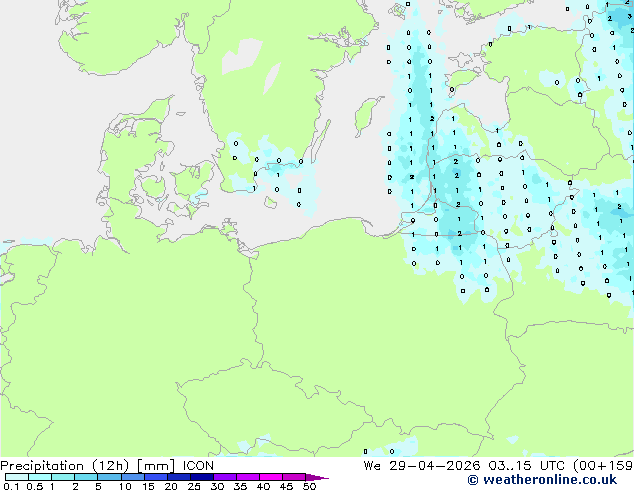Click the 2–5 mm legend color box
Screen dimensions: 634x490
click(87, 477)
